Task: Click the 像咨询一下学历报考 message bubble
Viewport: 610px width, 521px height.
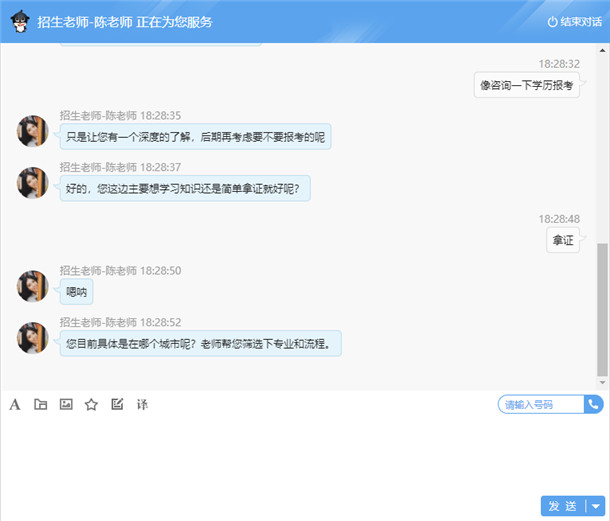Action: [x=526, y=85]
